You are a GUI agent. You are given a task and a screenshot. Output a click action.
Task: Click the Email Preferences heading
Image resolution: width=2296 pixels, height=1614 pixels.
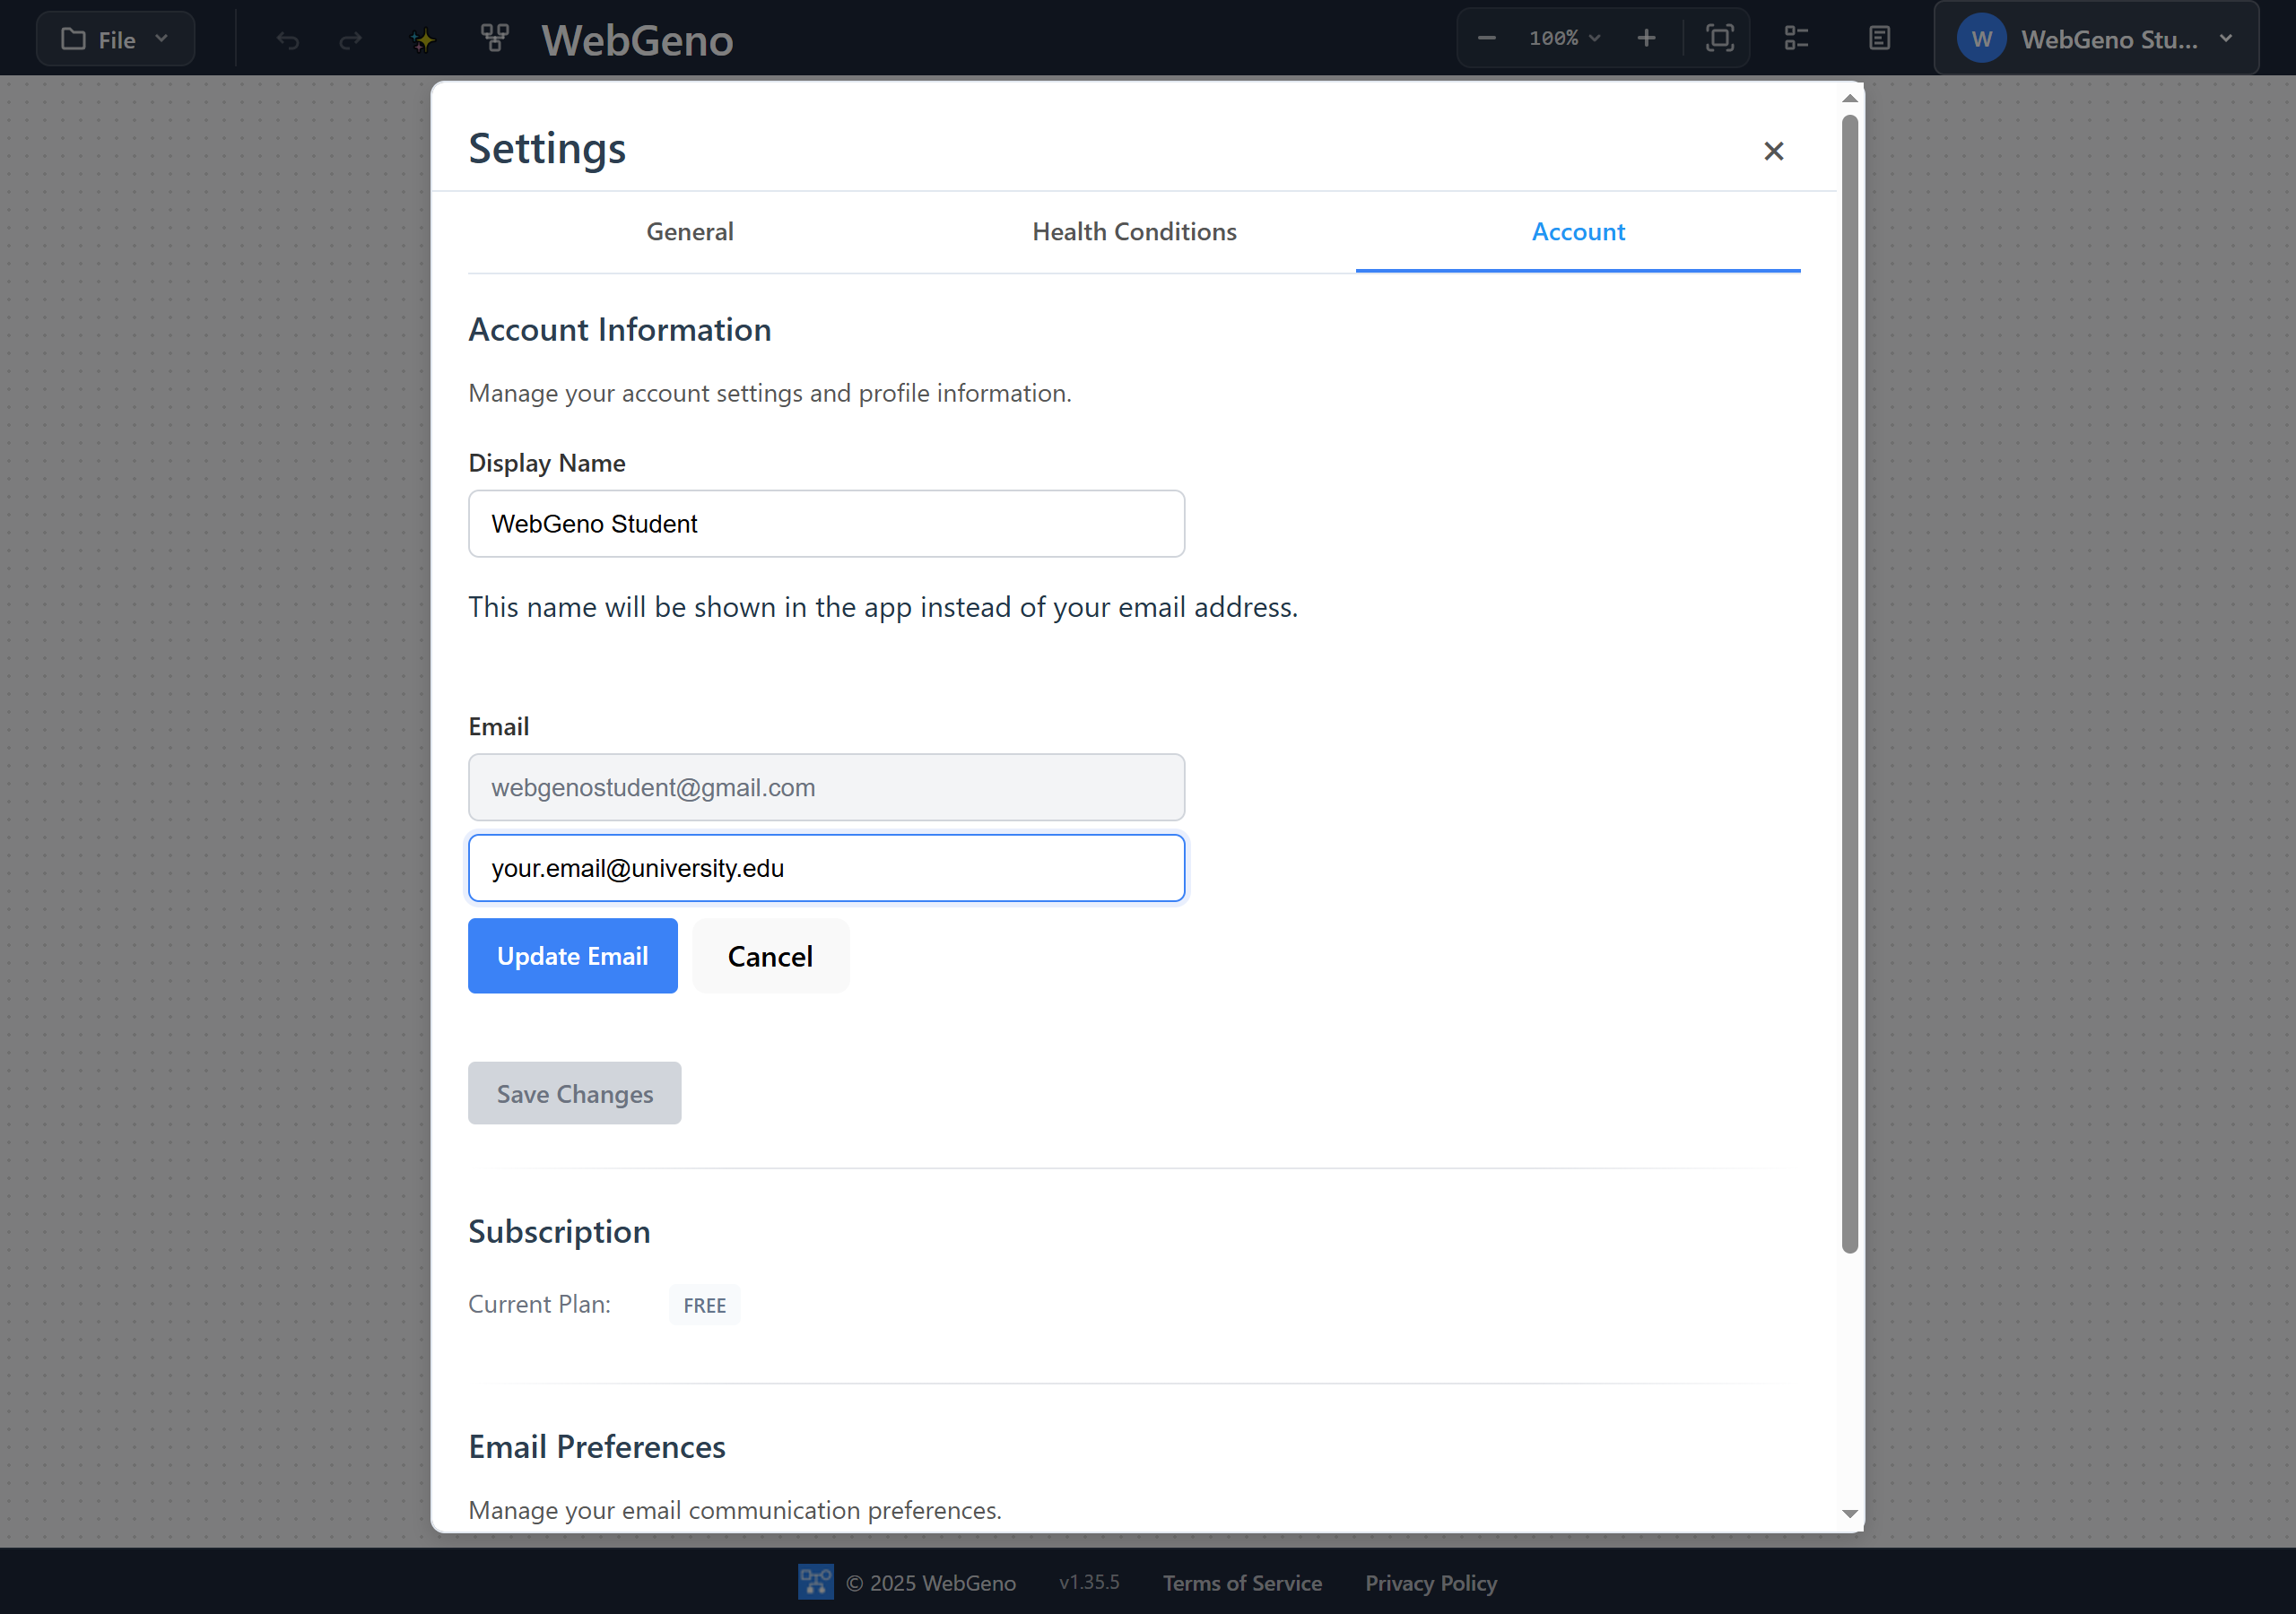point(597,1447)
